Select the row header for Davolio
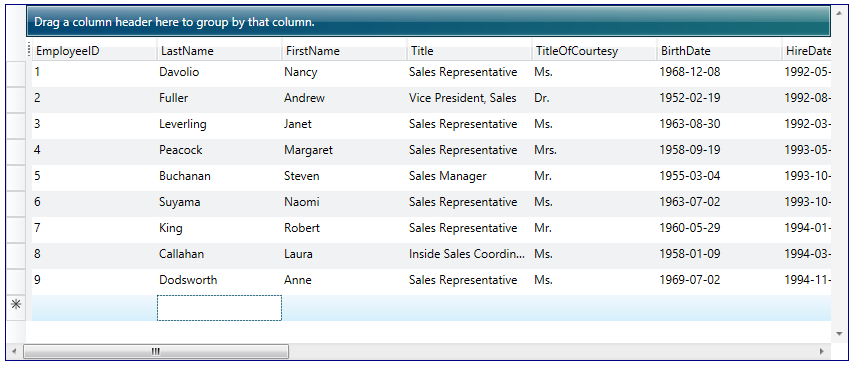The height and width of the screenshot is (365, 854). click(16, 74)
